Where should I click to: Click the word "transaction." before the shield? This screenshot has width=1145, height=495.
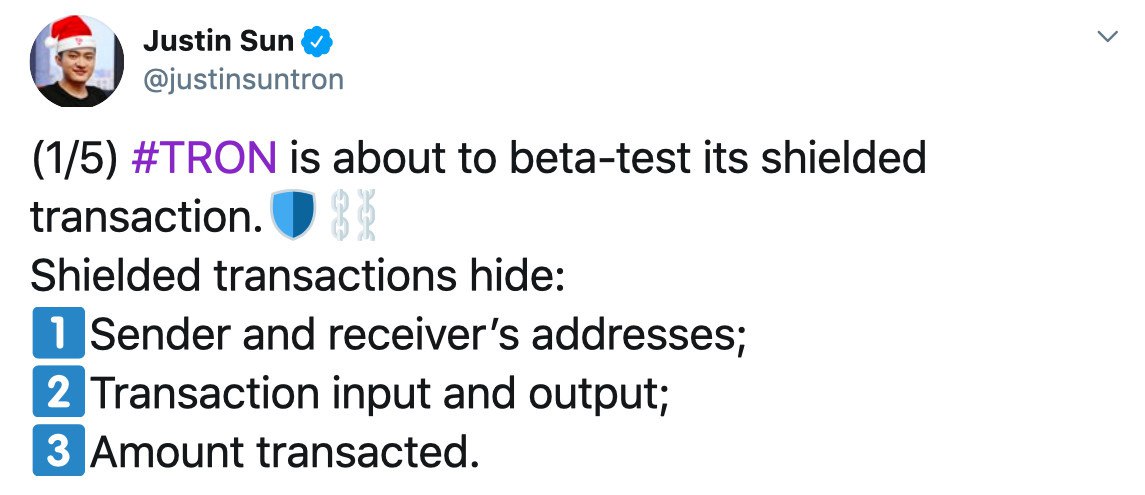click(144, 216)
